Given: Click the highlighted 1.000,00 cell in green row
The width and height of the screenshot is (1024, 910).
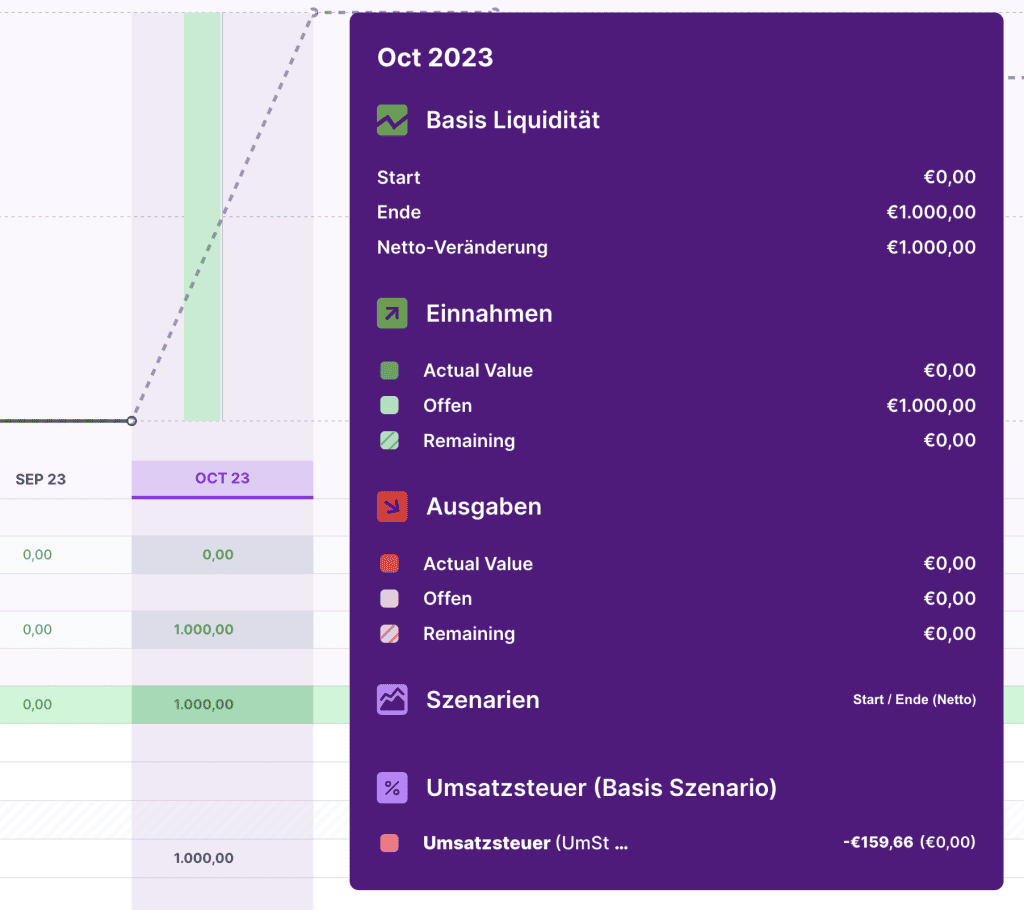Looking at the screenshot, I should click(204, 705).
